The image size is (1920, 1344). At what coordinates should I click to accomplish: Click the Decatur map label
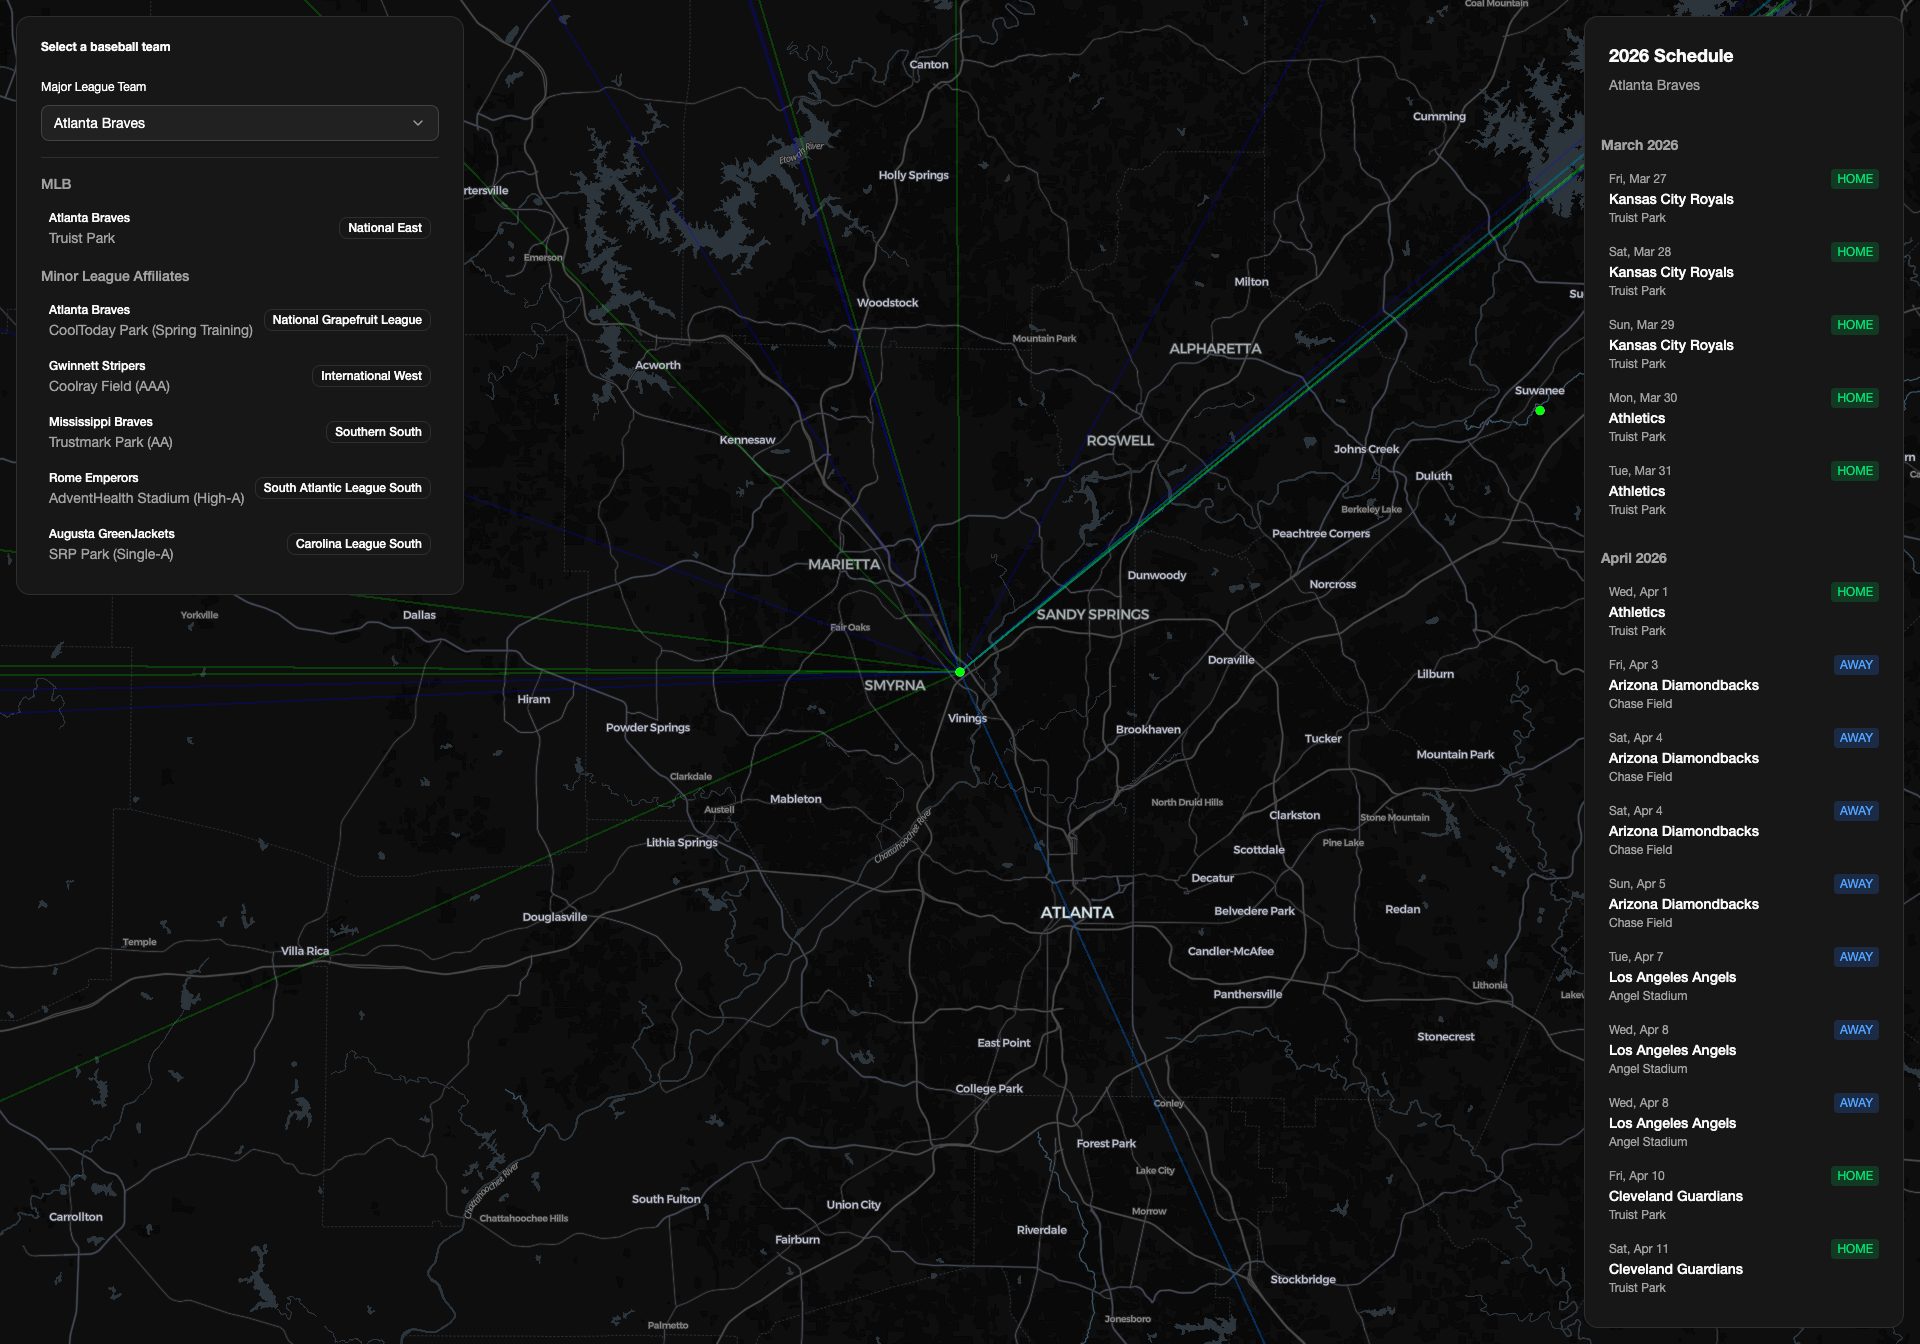click(x=1212, y=878)
